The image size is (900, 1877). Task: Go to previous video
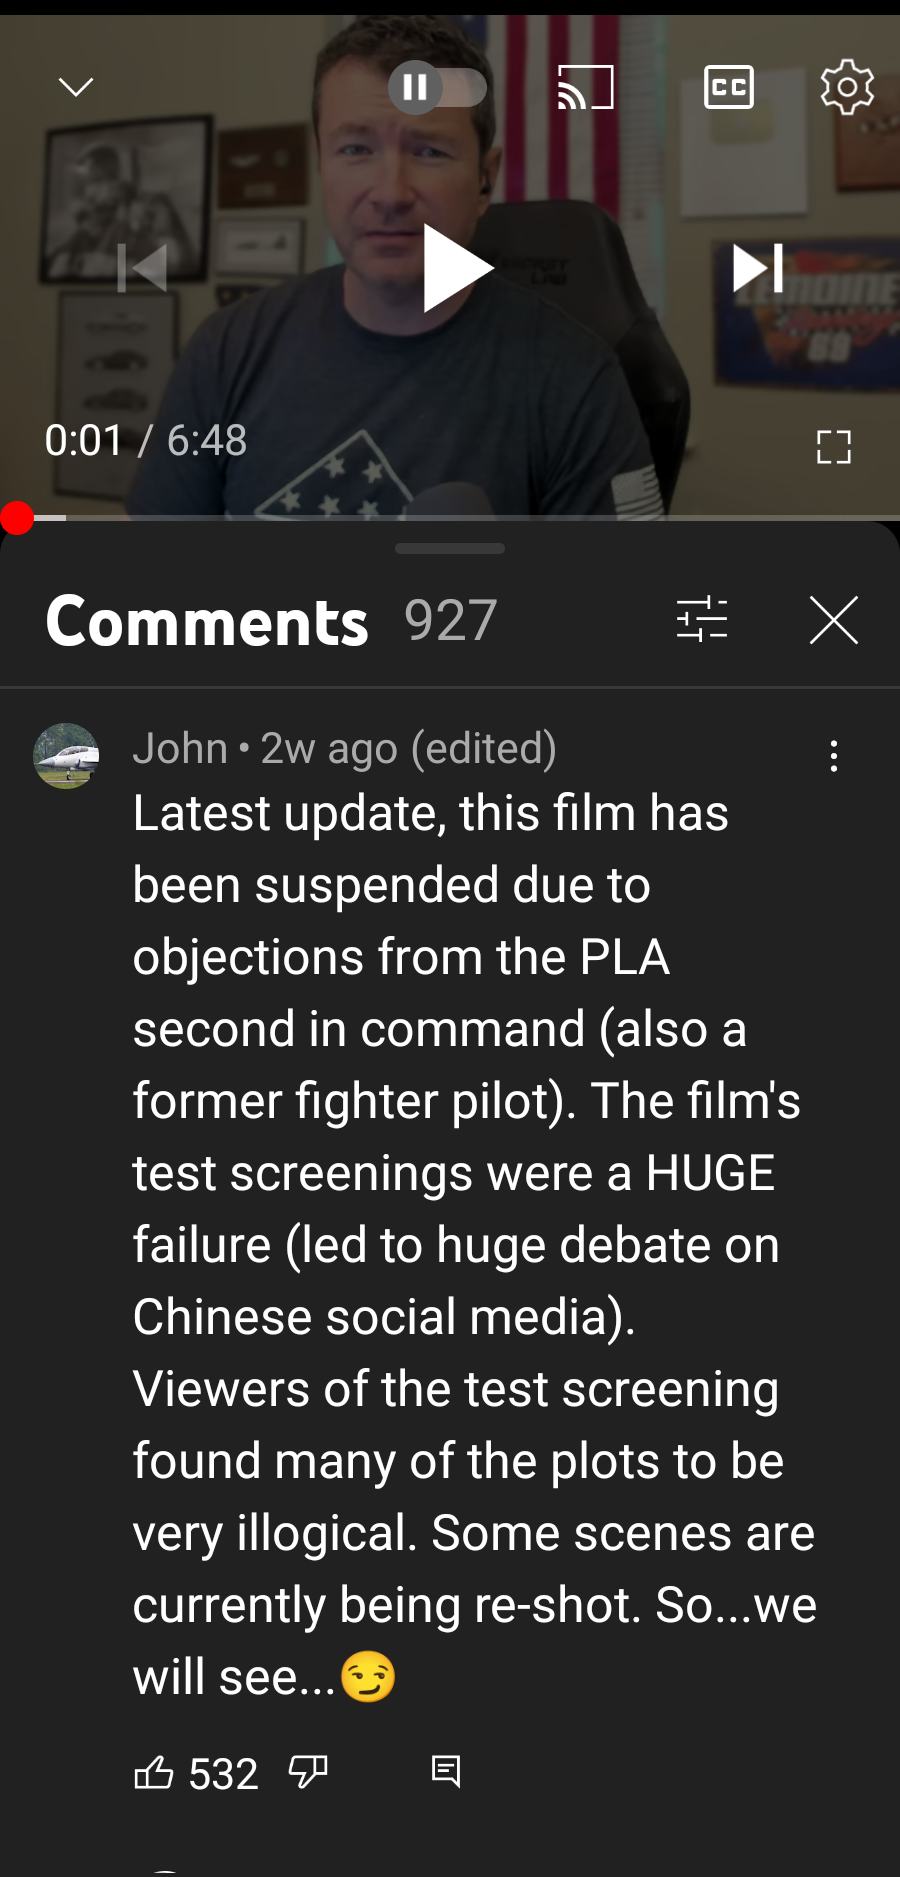142,268
